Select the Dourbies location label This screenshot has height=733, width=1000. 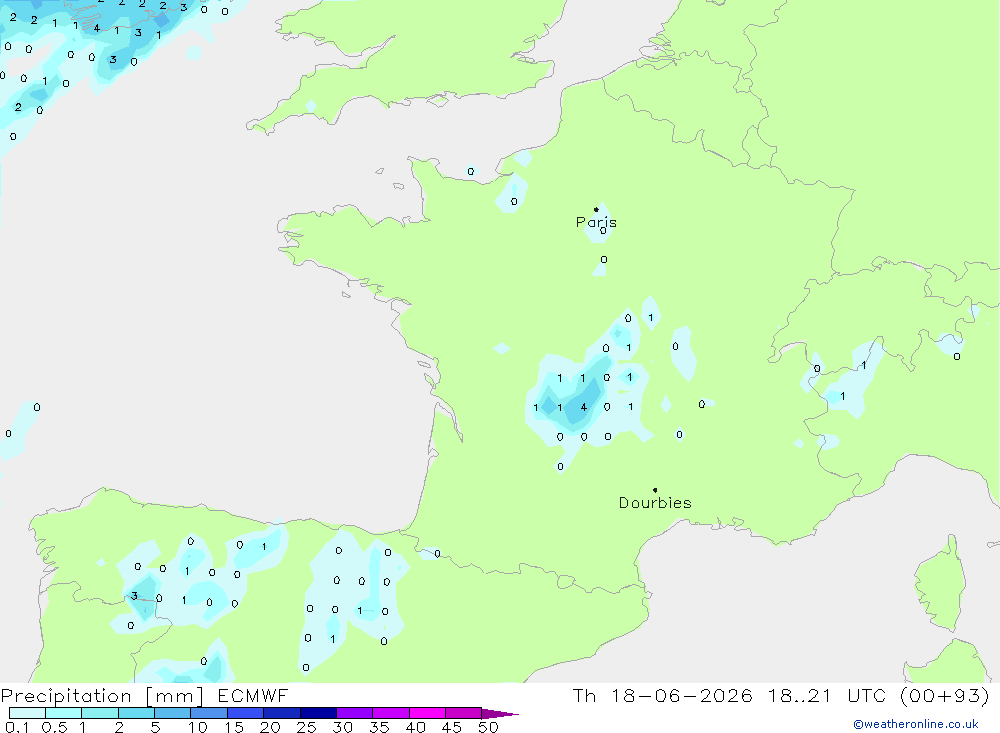pyautogui.click(x=655, y=503)
